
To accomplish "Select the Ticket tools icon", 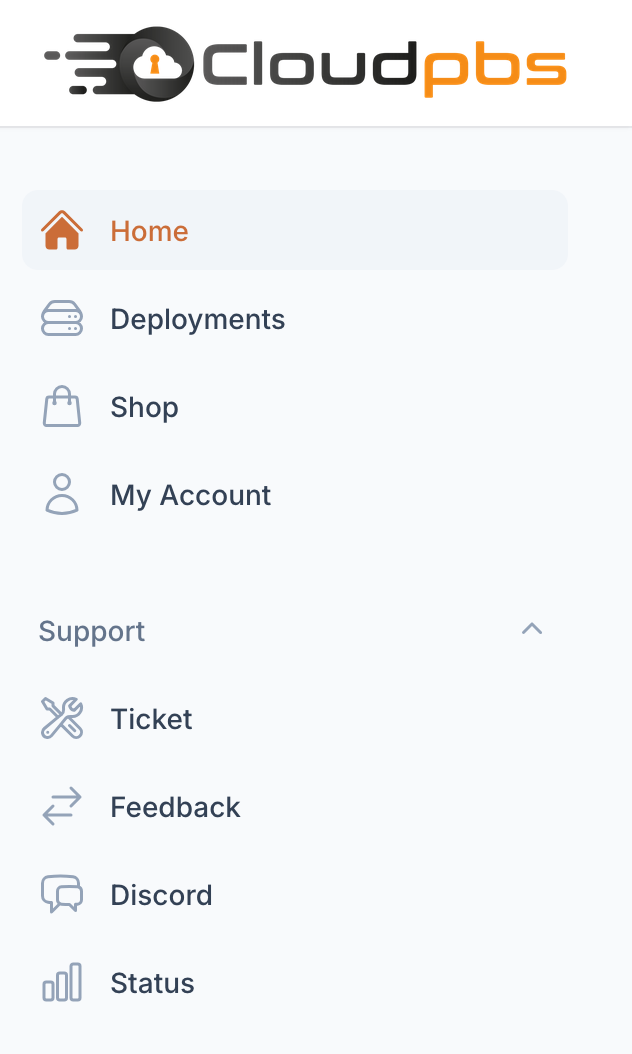I will [62, 718].
